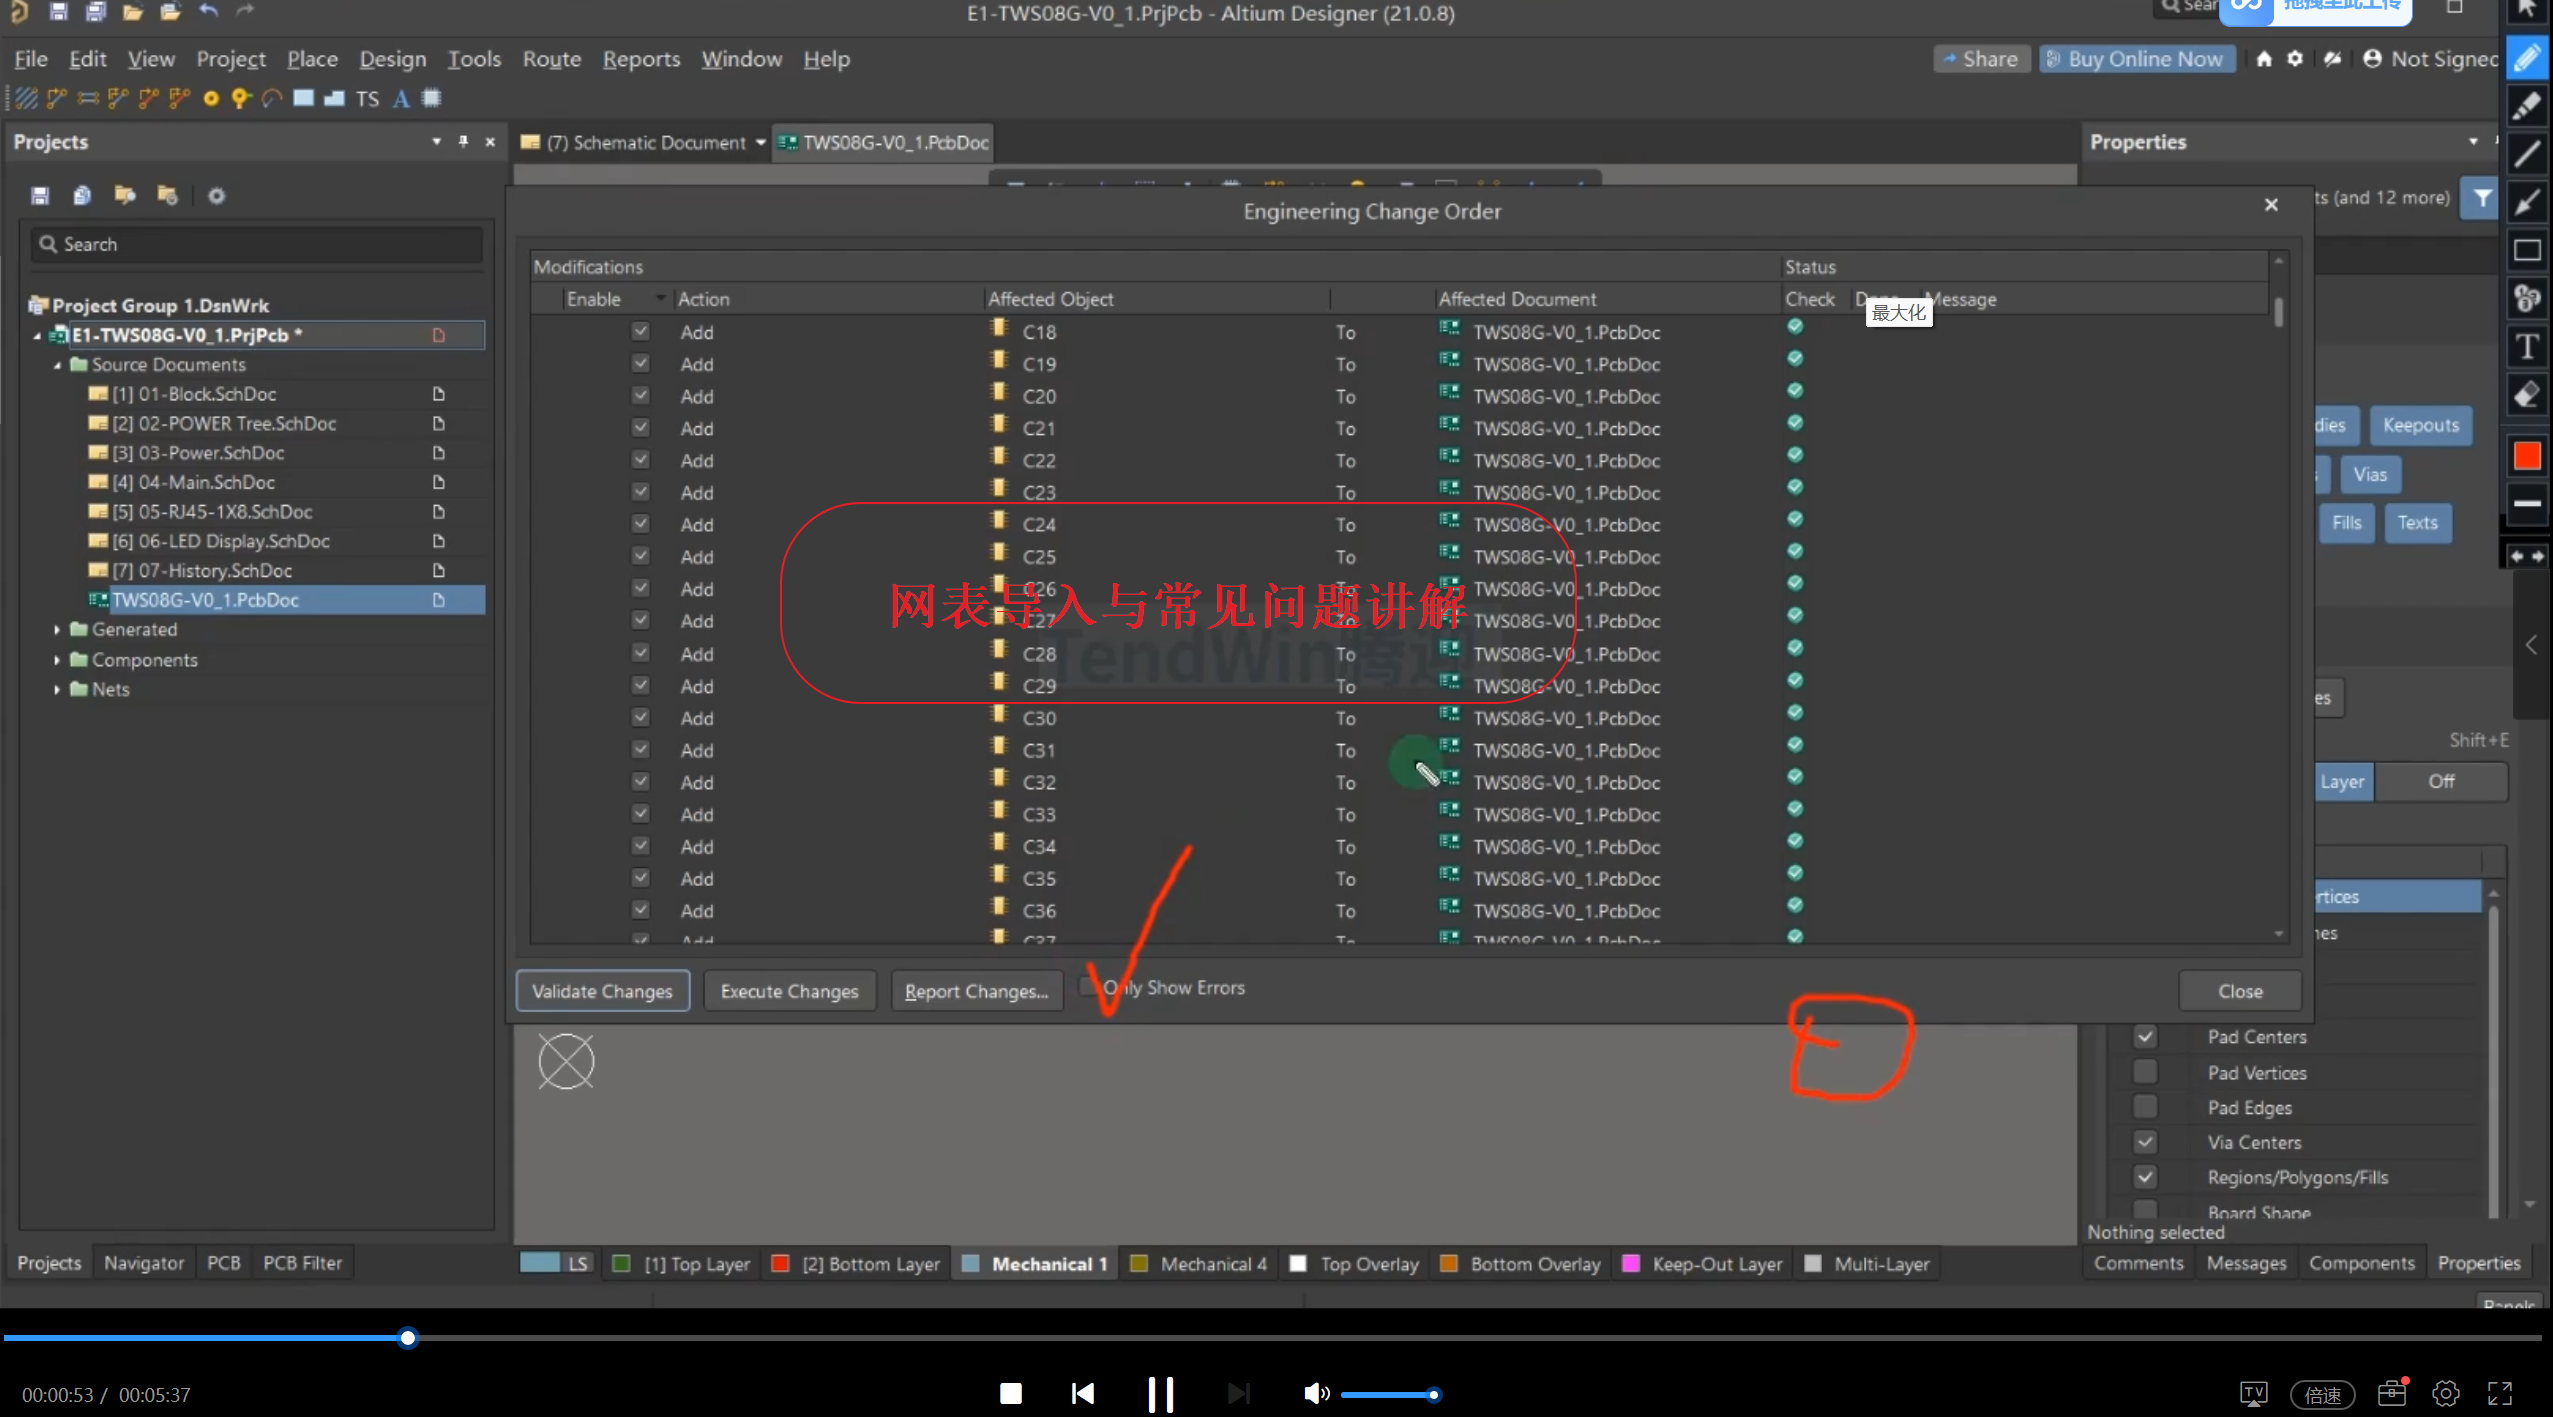Screen dimensions: 2553x1417
Task: Click the place pad circle icon
Action: click(211, 99)
